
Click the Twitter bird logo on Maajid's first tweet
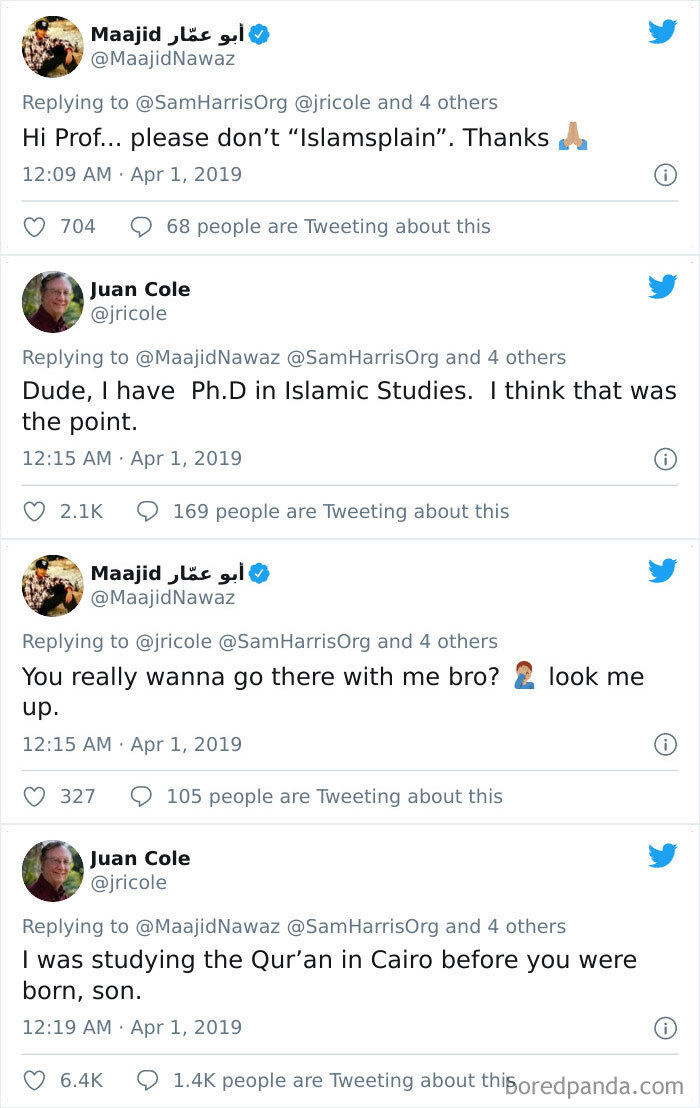tap(662, 32)
